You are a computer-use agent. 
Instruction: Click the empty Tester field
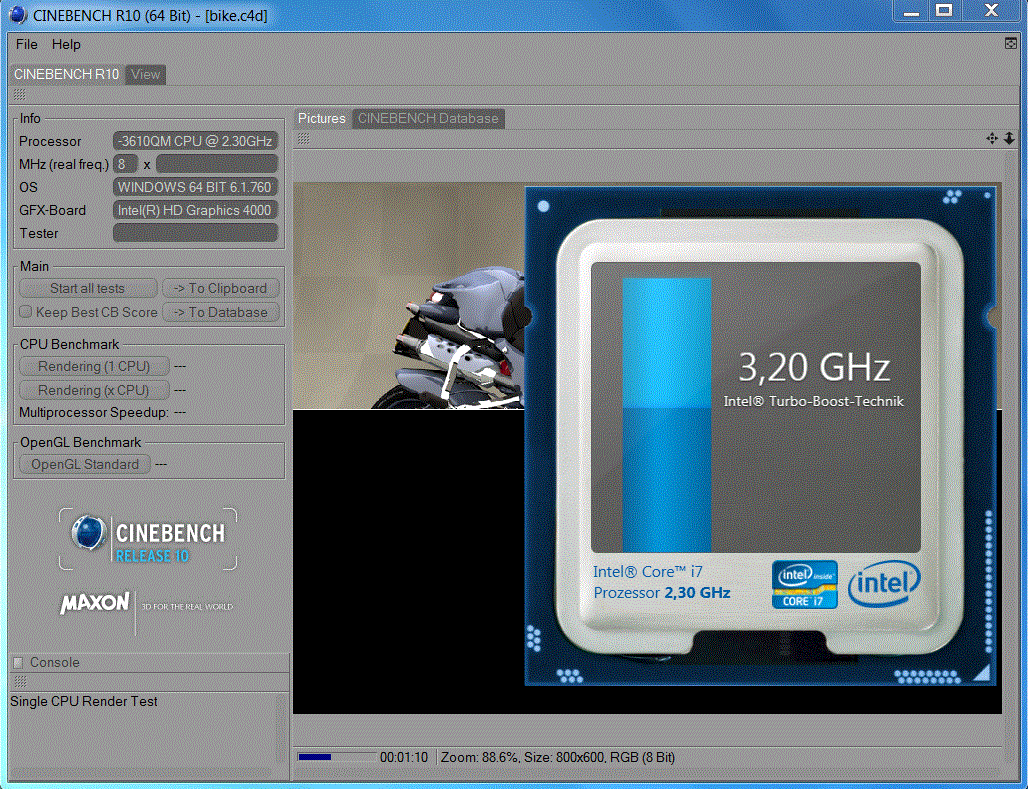click(195, 233)
